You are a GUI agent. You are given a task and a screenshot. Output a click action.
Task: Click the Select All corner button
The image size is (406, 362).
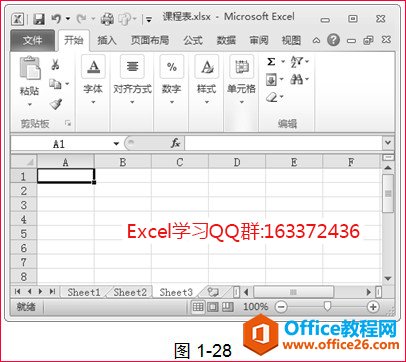point(24,162)
